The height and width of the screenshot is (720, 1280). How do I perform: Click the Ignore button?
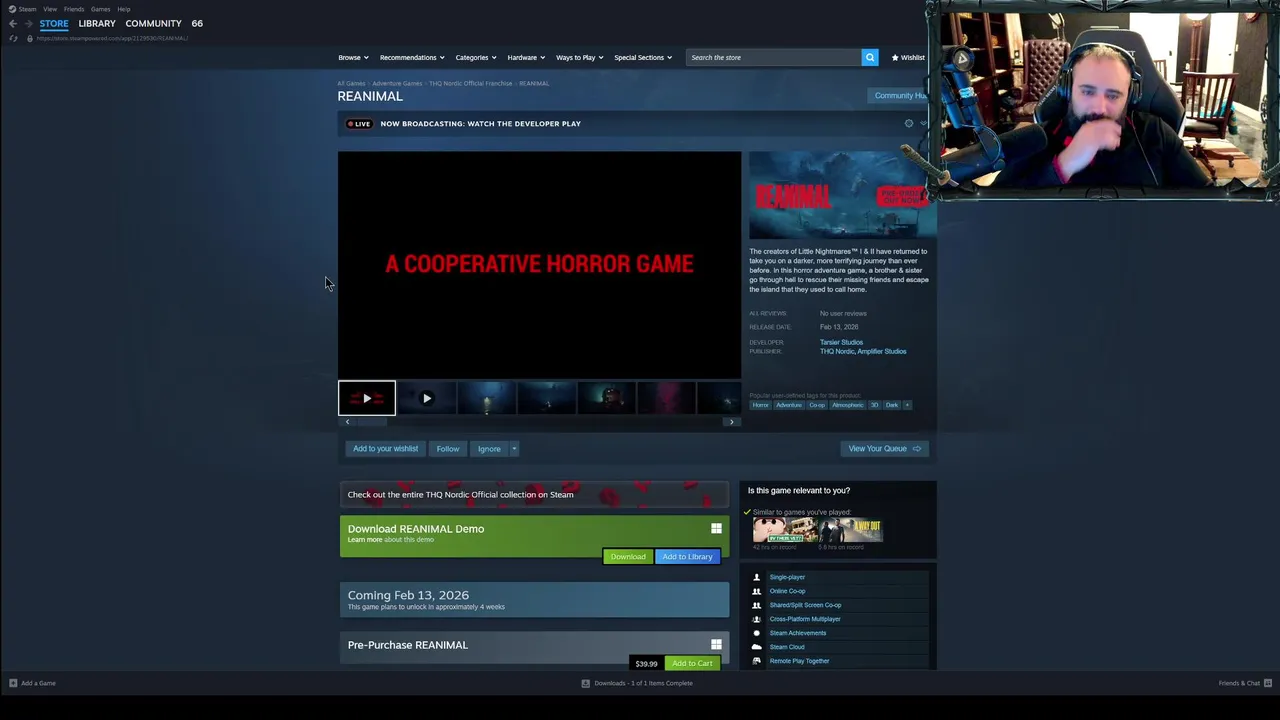(489, 449)
